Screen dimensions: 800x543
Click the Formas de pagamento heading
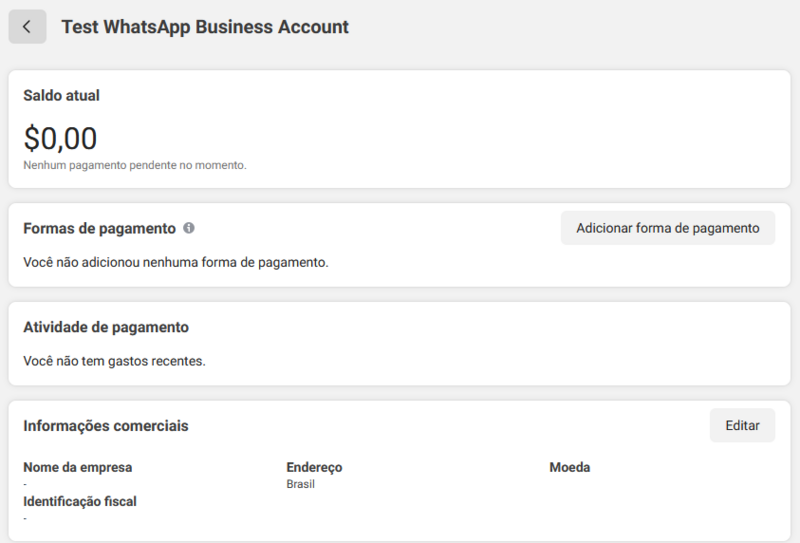99,228
